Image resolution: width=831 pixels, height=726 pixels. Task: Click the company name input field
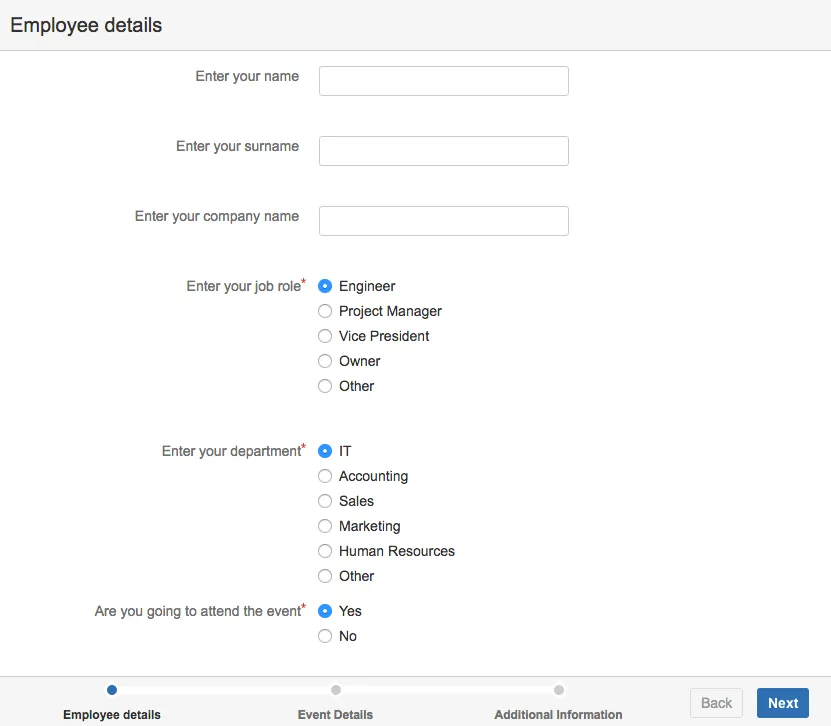(x=444, y=221)
